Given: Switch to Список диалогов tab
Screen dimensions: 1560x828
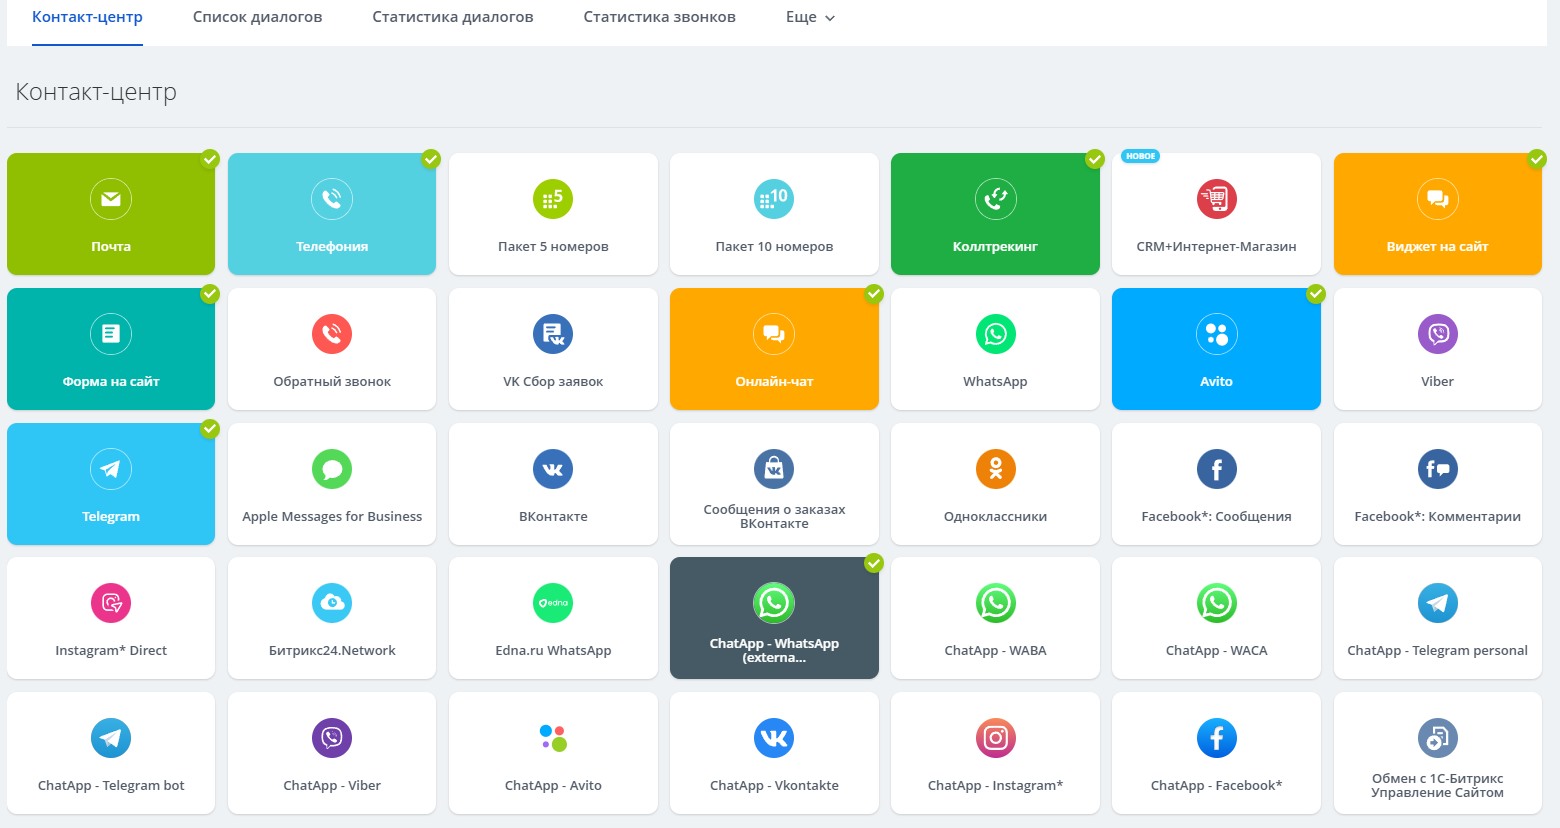Looking at the screenshot, I should 257,17.
